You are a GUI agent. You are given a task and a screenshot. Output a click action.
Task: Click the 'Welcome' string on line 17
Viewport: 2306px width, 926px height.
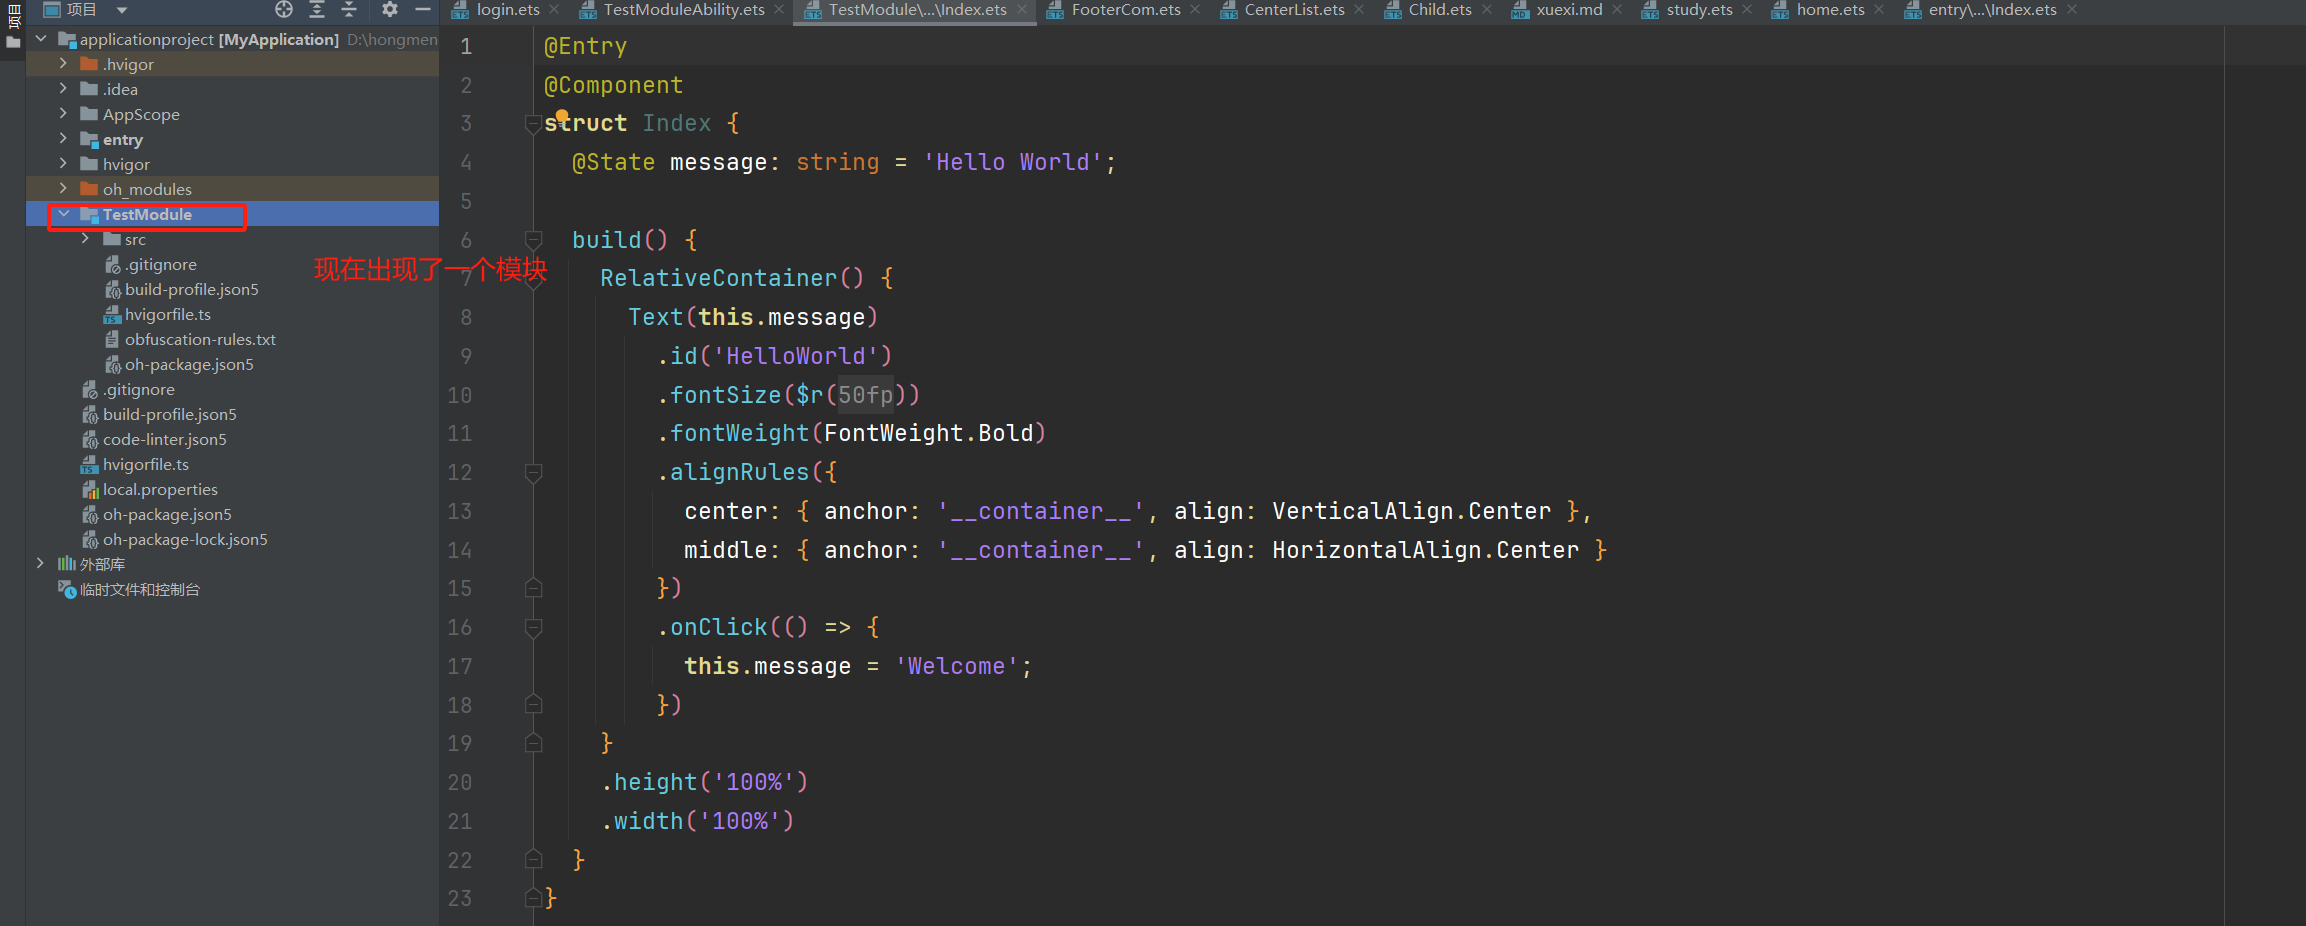957,666
